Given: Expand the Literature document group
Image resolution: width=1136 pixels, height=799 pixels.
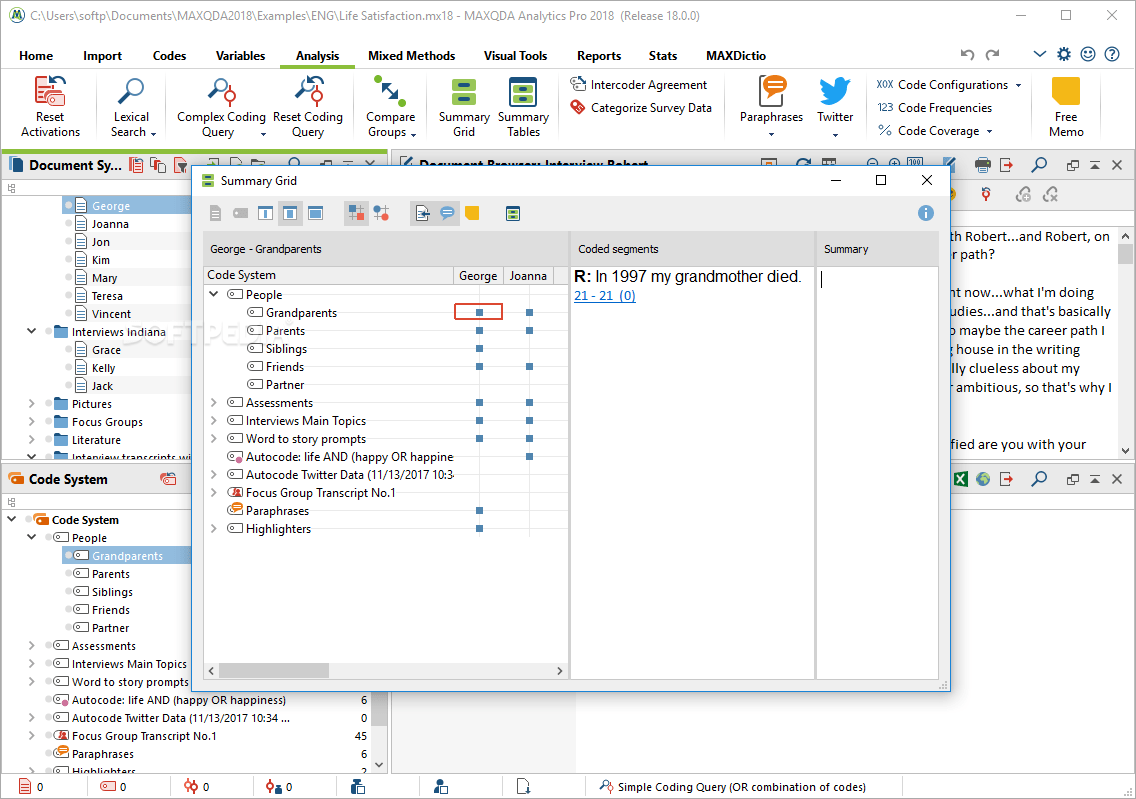Looking at the screenshot, I should 31,440.
